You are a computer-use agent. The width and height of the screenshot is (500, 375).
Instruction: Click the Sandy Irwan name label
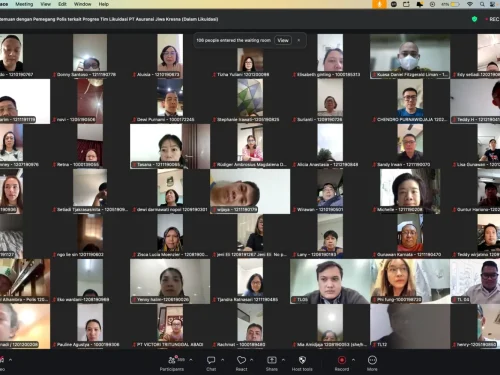pyautogui.click(x=401, y=165)
